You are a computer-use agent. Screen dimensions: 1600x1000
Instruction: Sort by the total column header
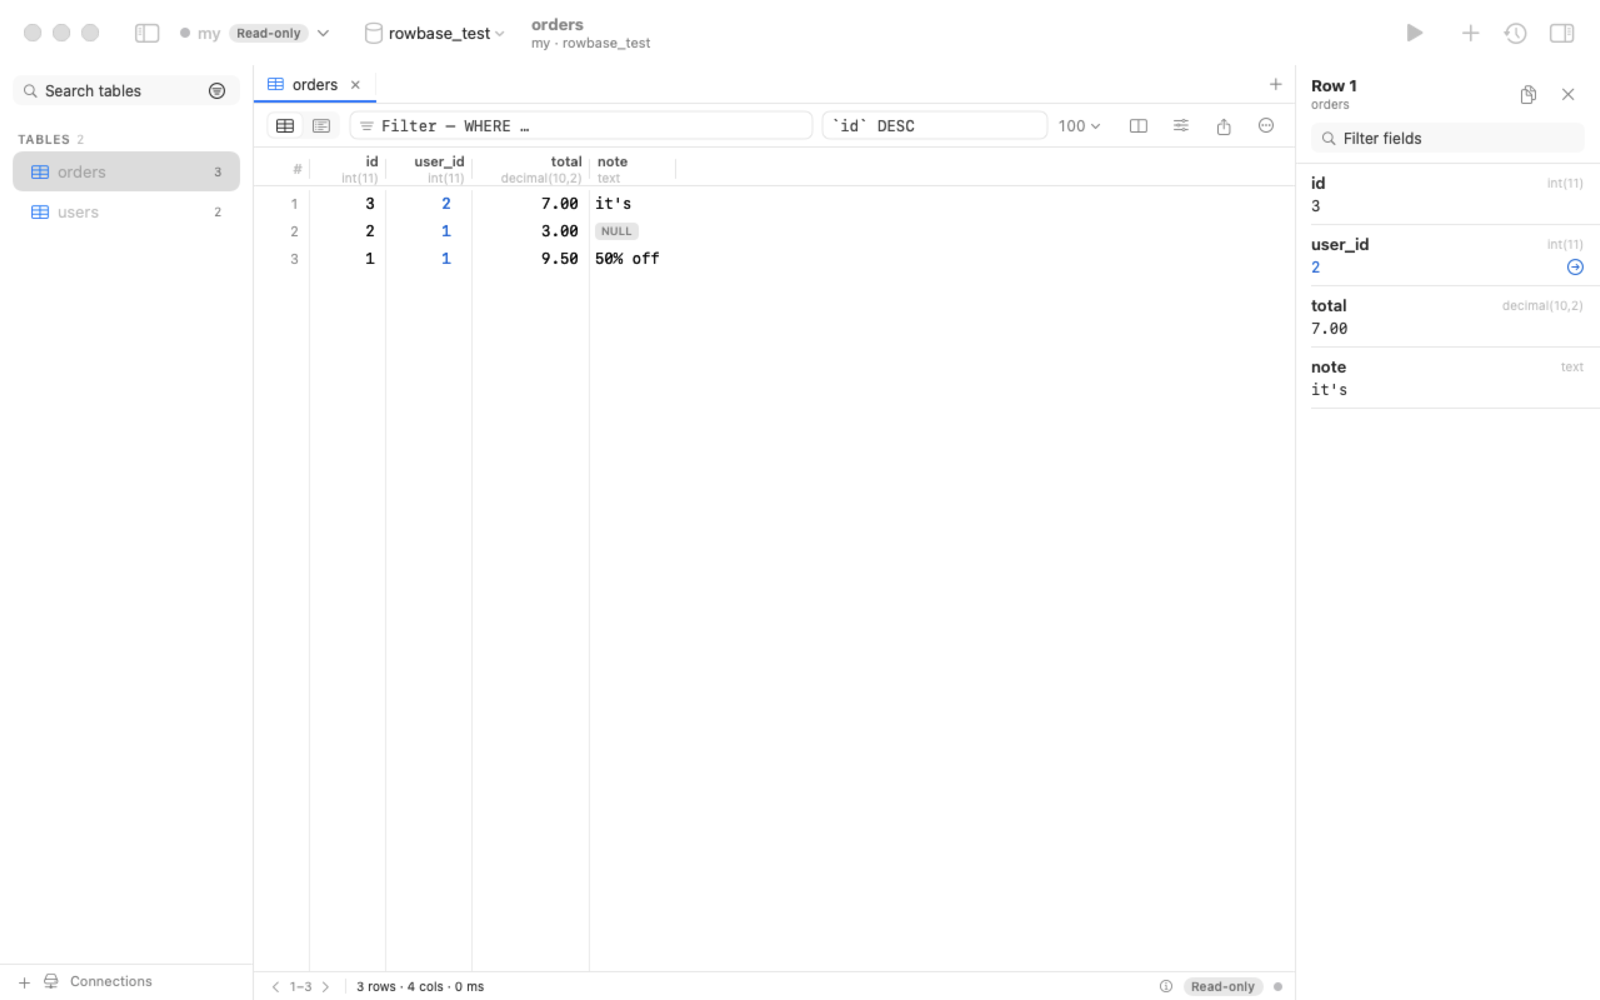(531, 168)
